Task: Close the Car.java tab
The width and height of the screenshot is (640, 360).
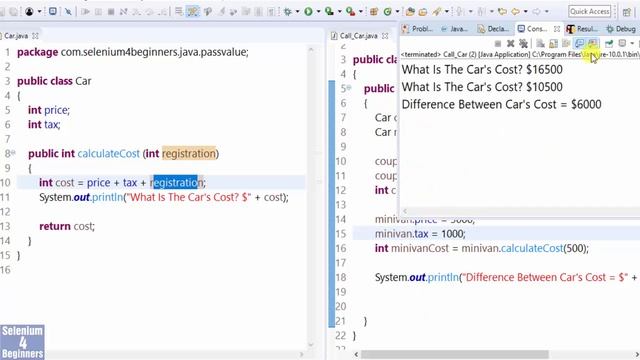Action: click(36, 36)
